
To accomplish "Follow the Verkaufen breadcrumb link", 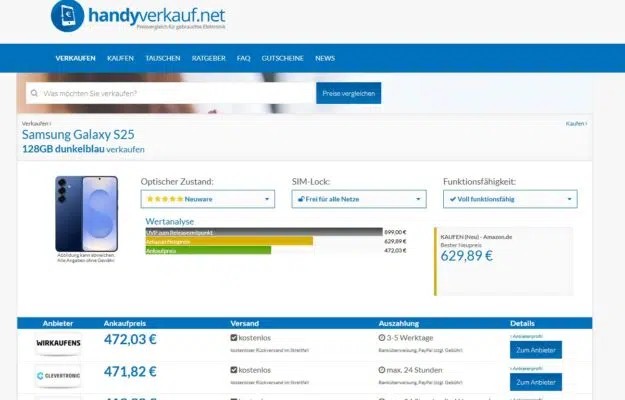I will (x=36, y=124).
